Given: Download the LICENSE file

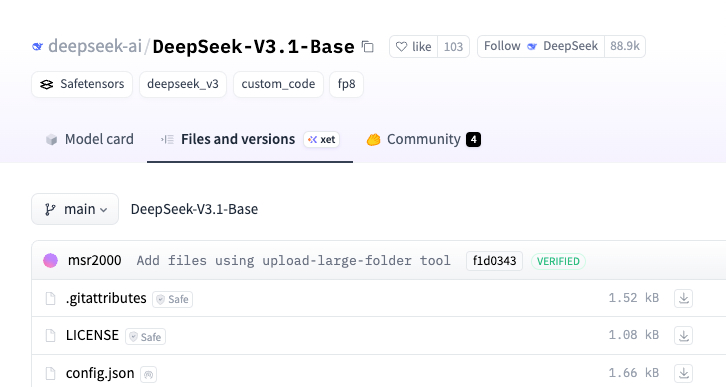Looking at the screenshot, I should coord(684,336).
